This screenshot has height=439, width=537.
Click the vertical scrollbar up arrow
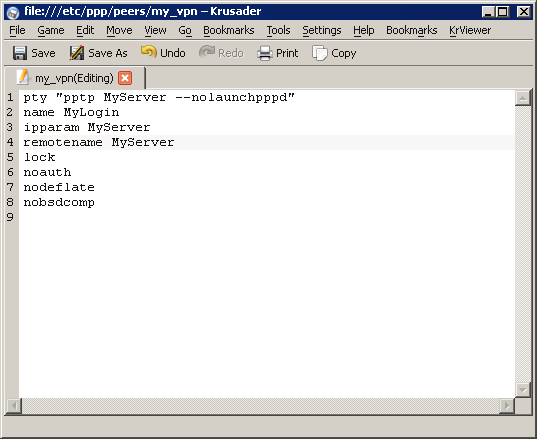pyautogui.click(x=523, y=99)
